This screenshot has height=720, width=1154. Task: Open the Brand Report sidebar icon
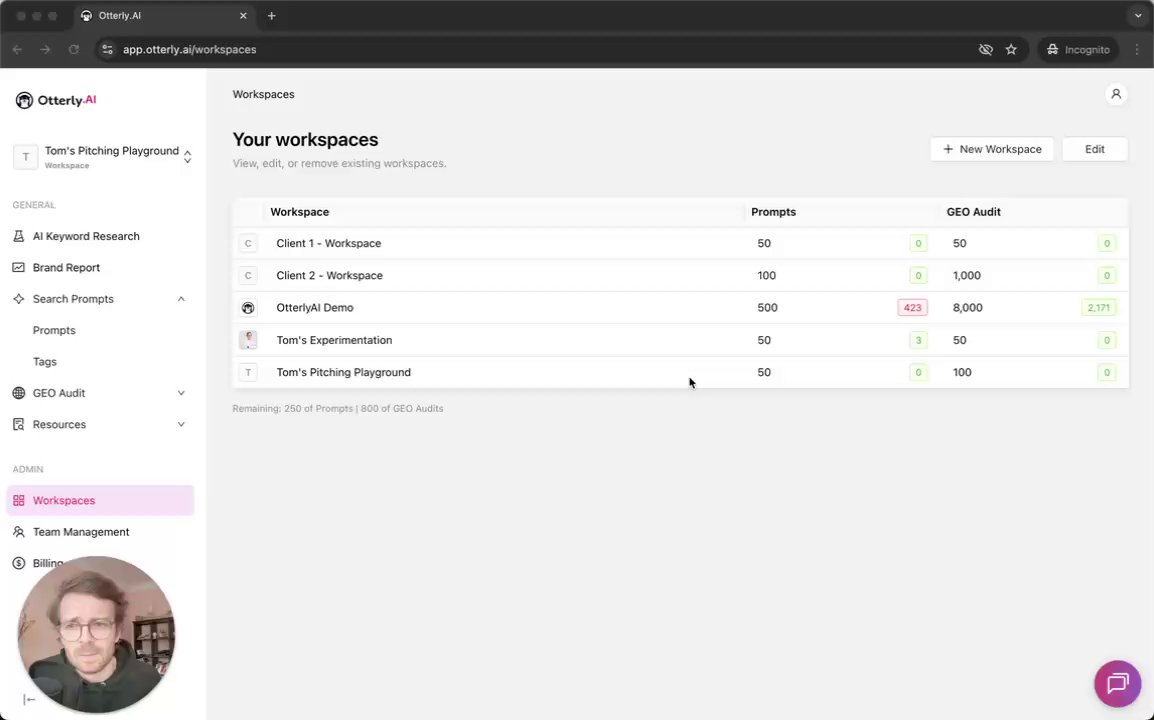(19, 268)
